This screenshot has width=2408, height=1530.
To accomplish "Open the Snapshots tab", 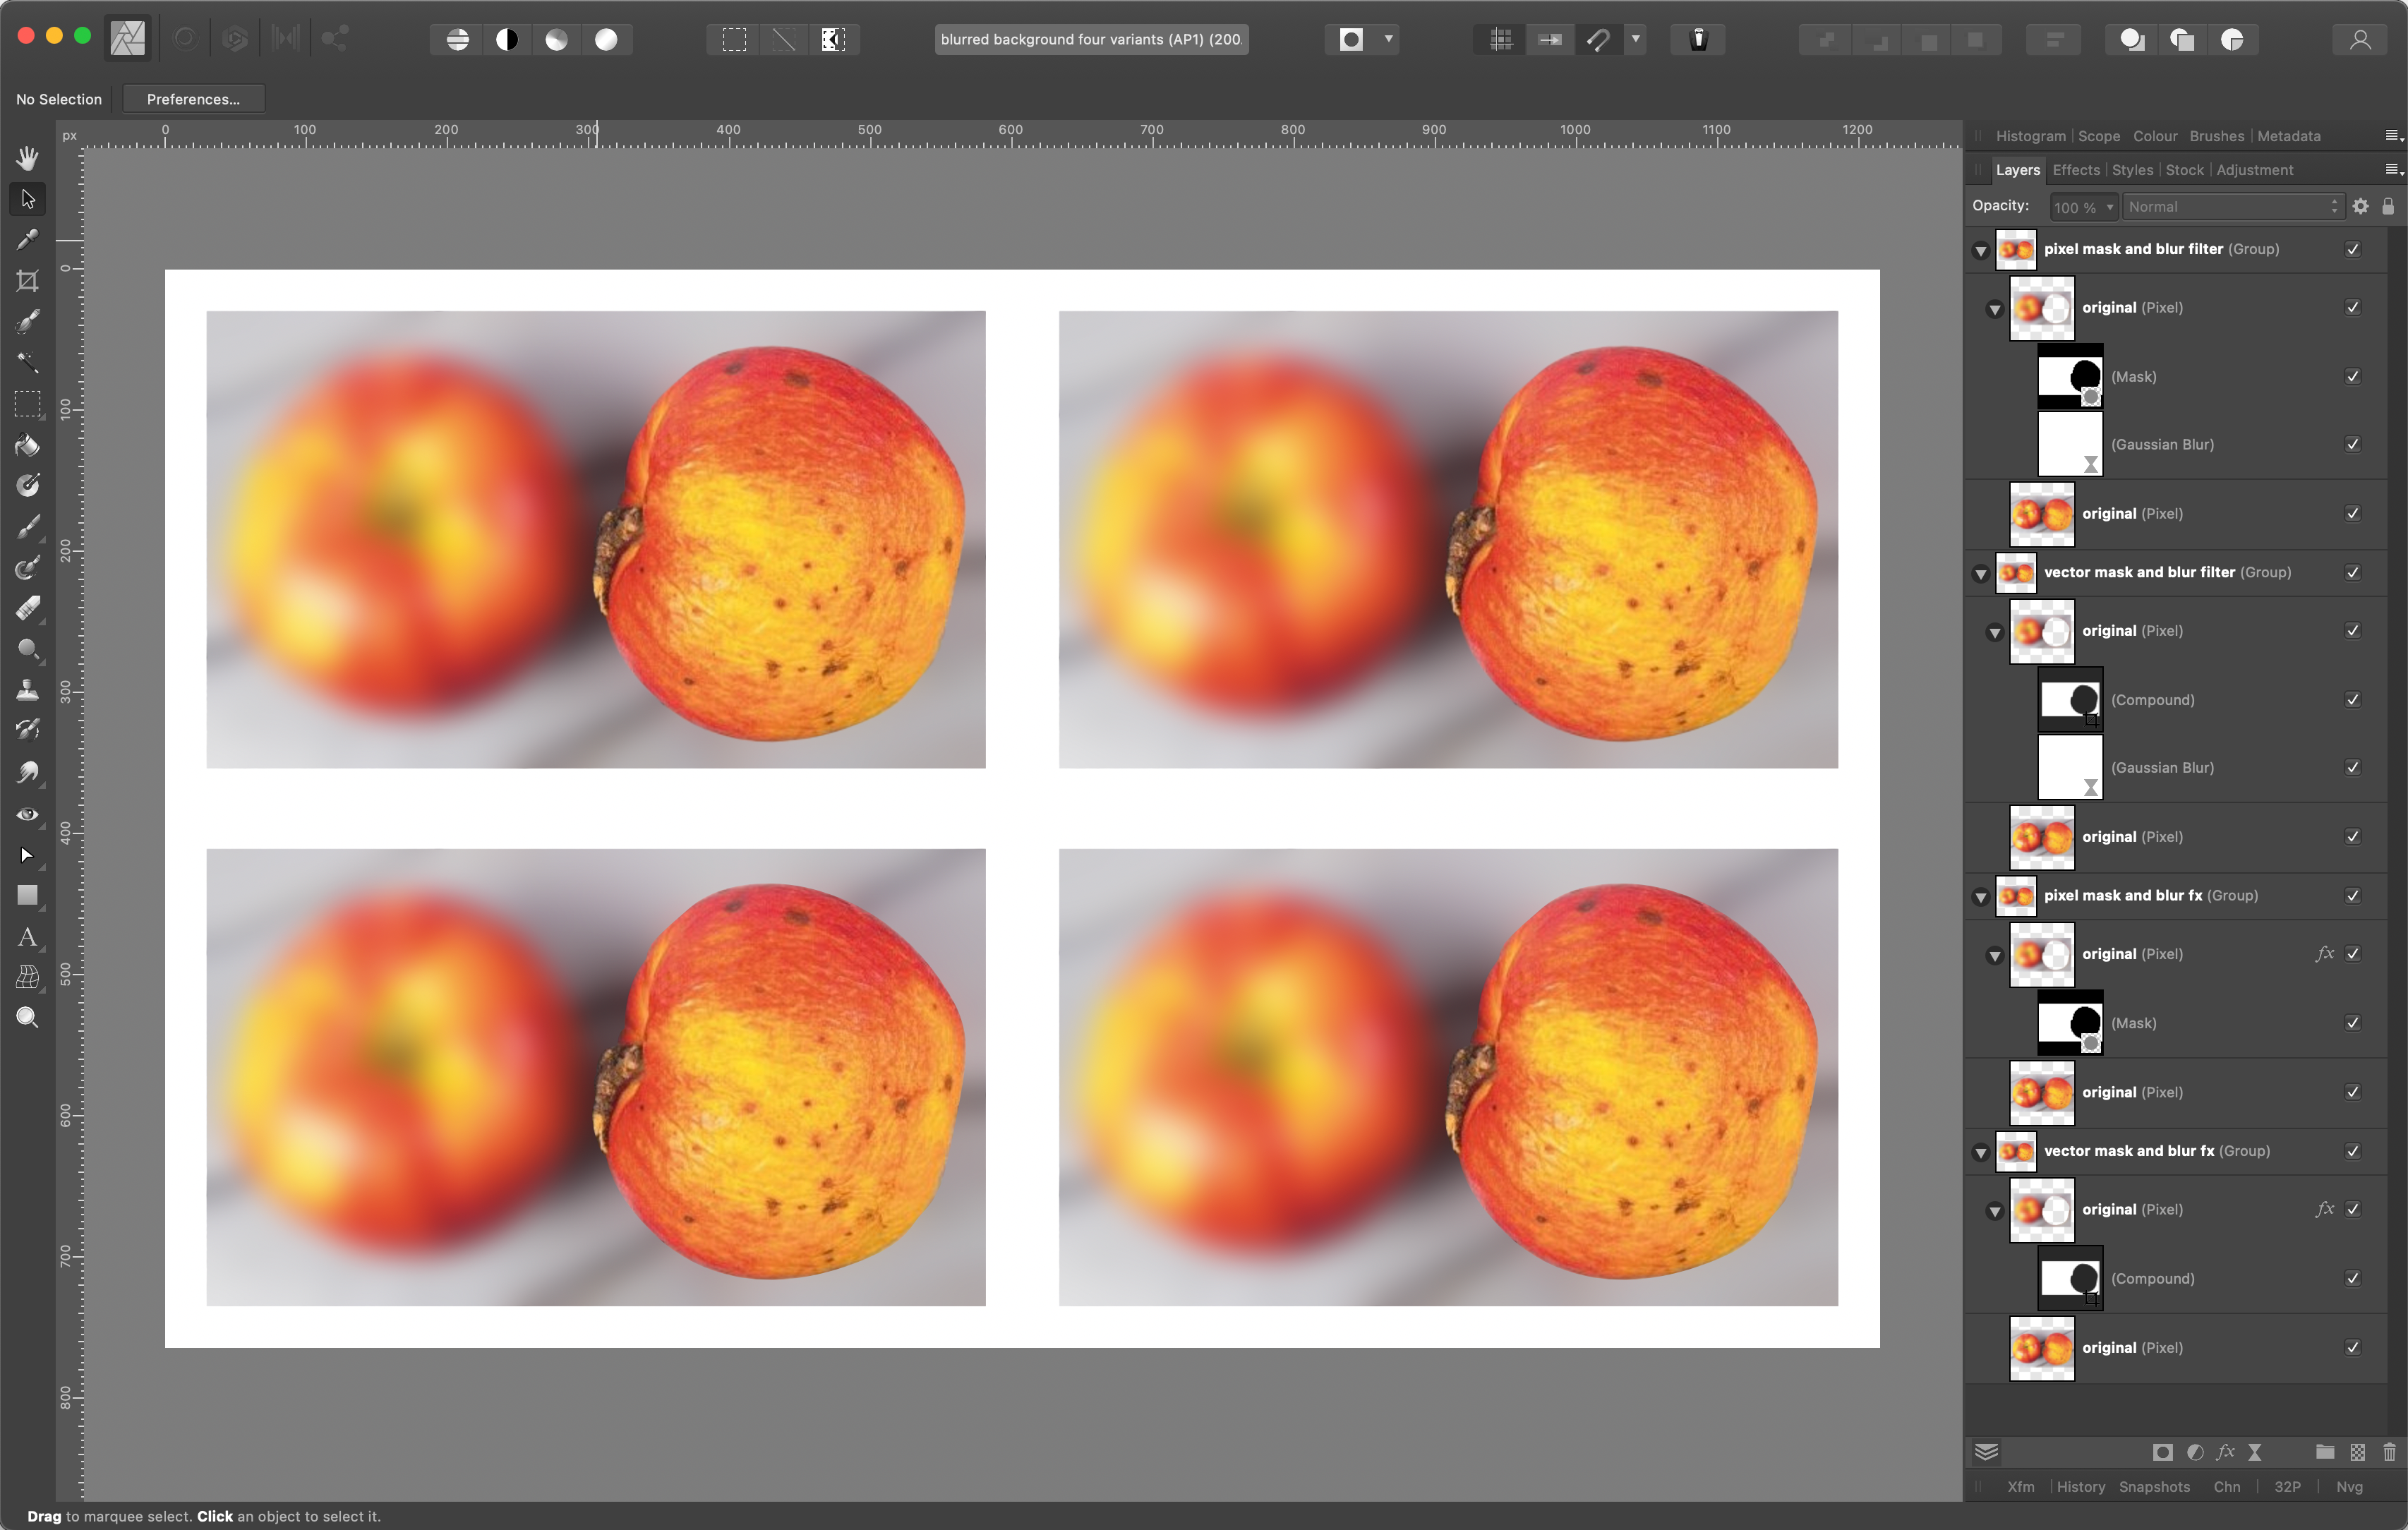I will point(2154,1487).
